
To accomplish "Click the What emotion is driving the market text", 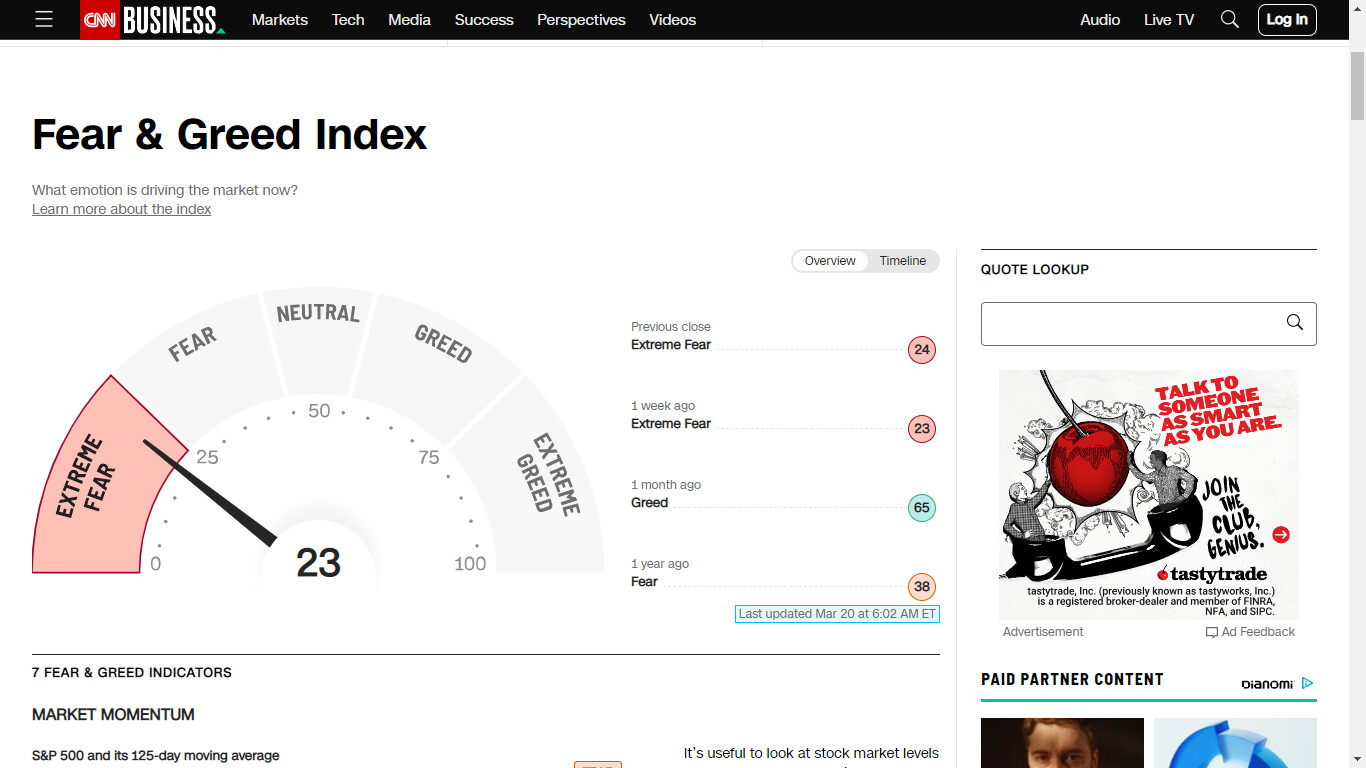I will point(165,190).
